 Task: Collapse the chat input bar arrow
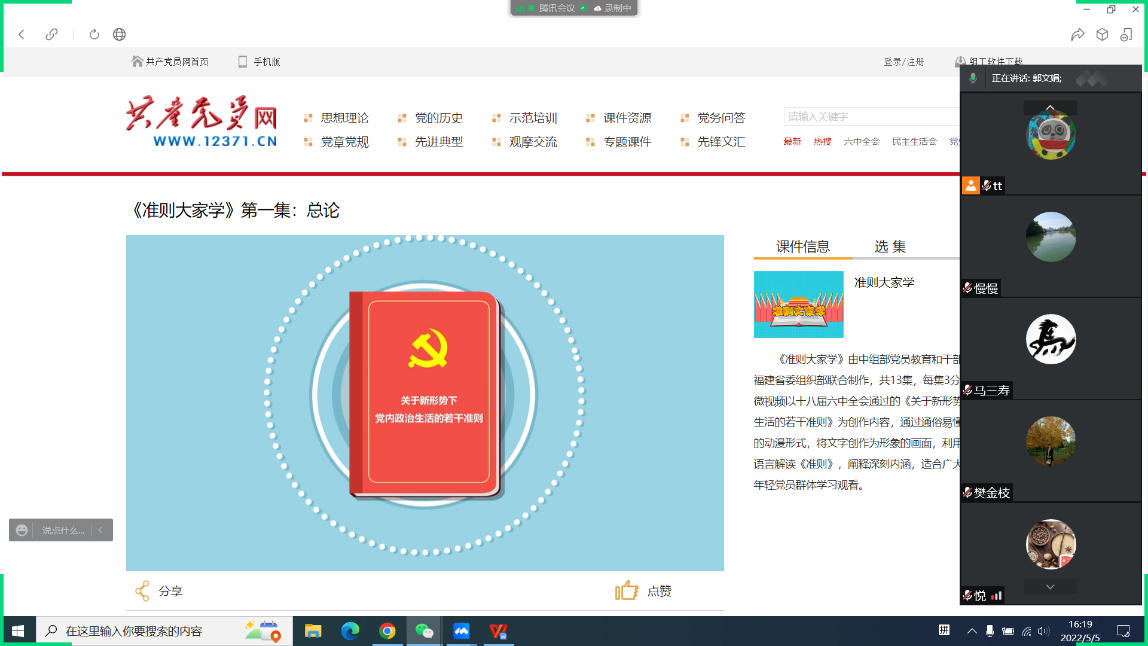point(100,530)
